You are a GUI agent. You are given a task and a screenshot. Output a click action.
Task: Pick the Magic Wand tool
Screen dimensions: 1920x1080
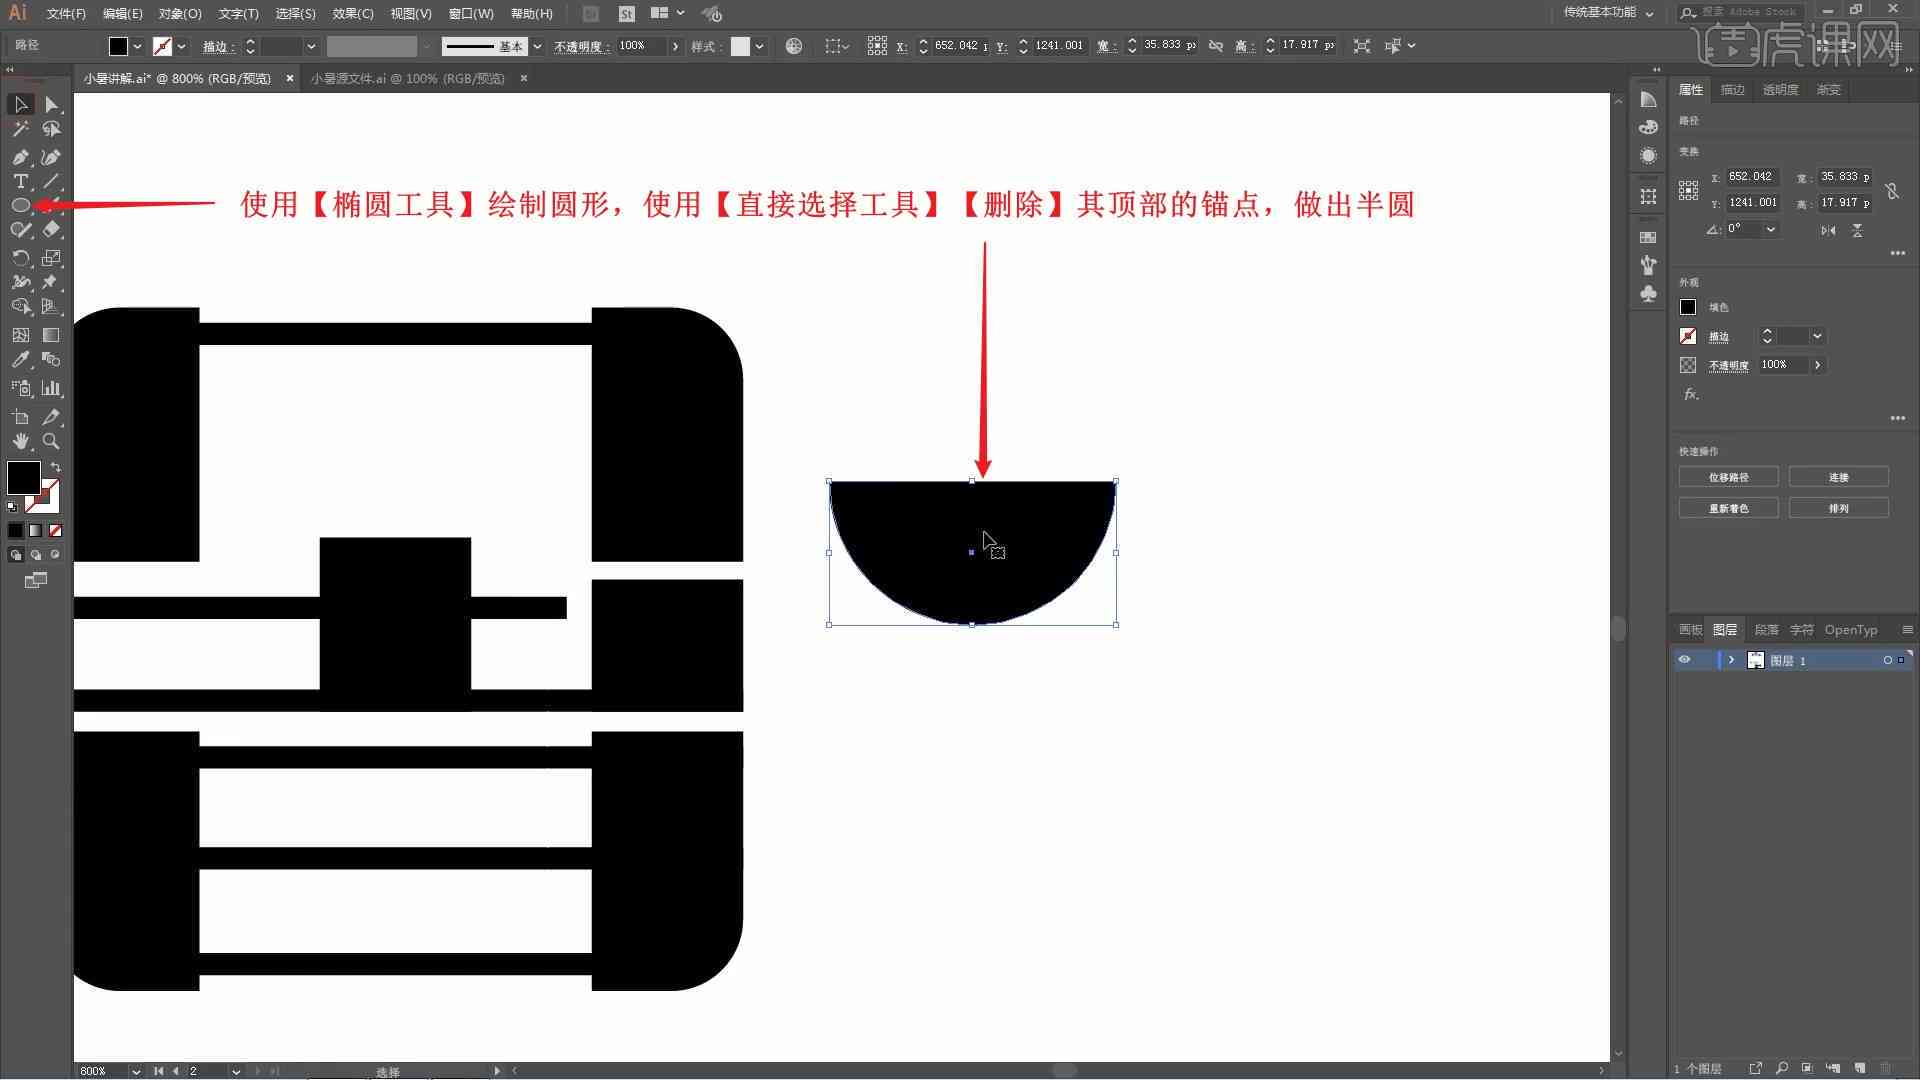[x=20, y=129]
